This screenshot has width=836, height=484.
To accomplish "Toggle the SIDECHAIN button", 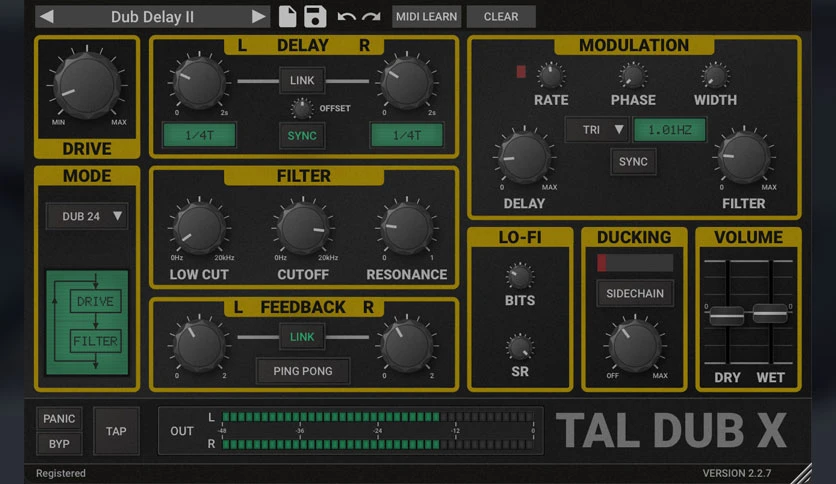I will pos(635,294).
